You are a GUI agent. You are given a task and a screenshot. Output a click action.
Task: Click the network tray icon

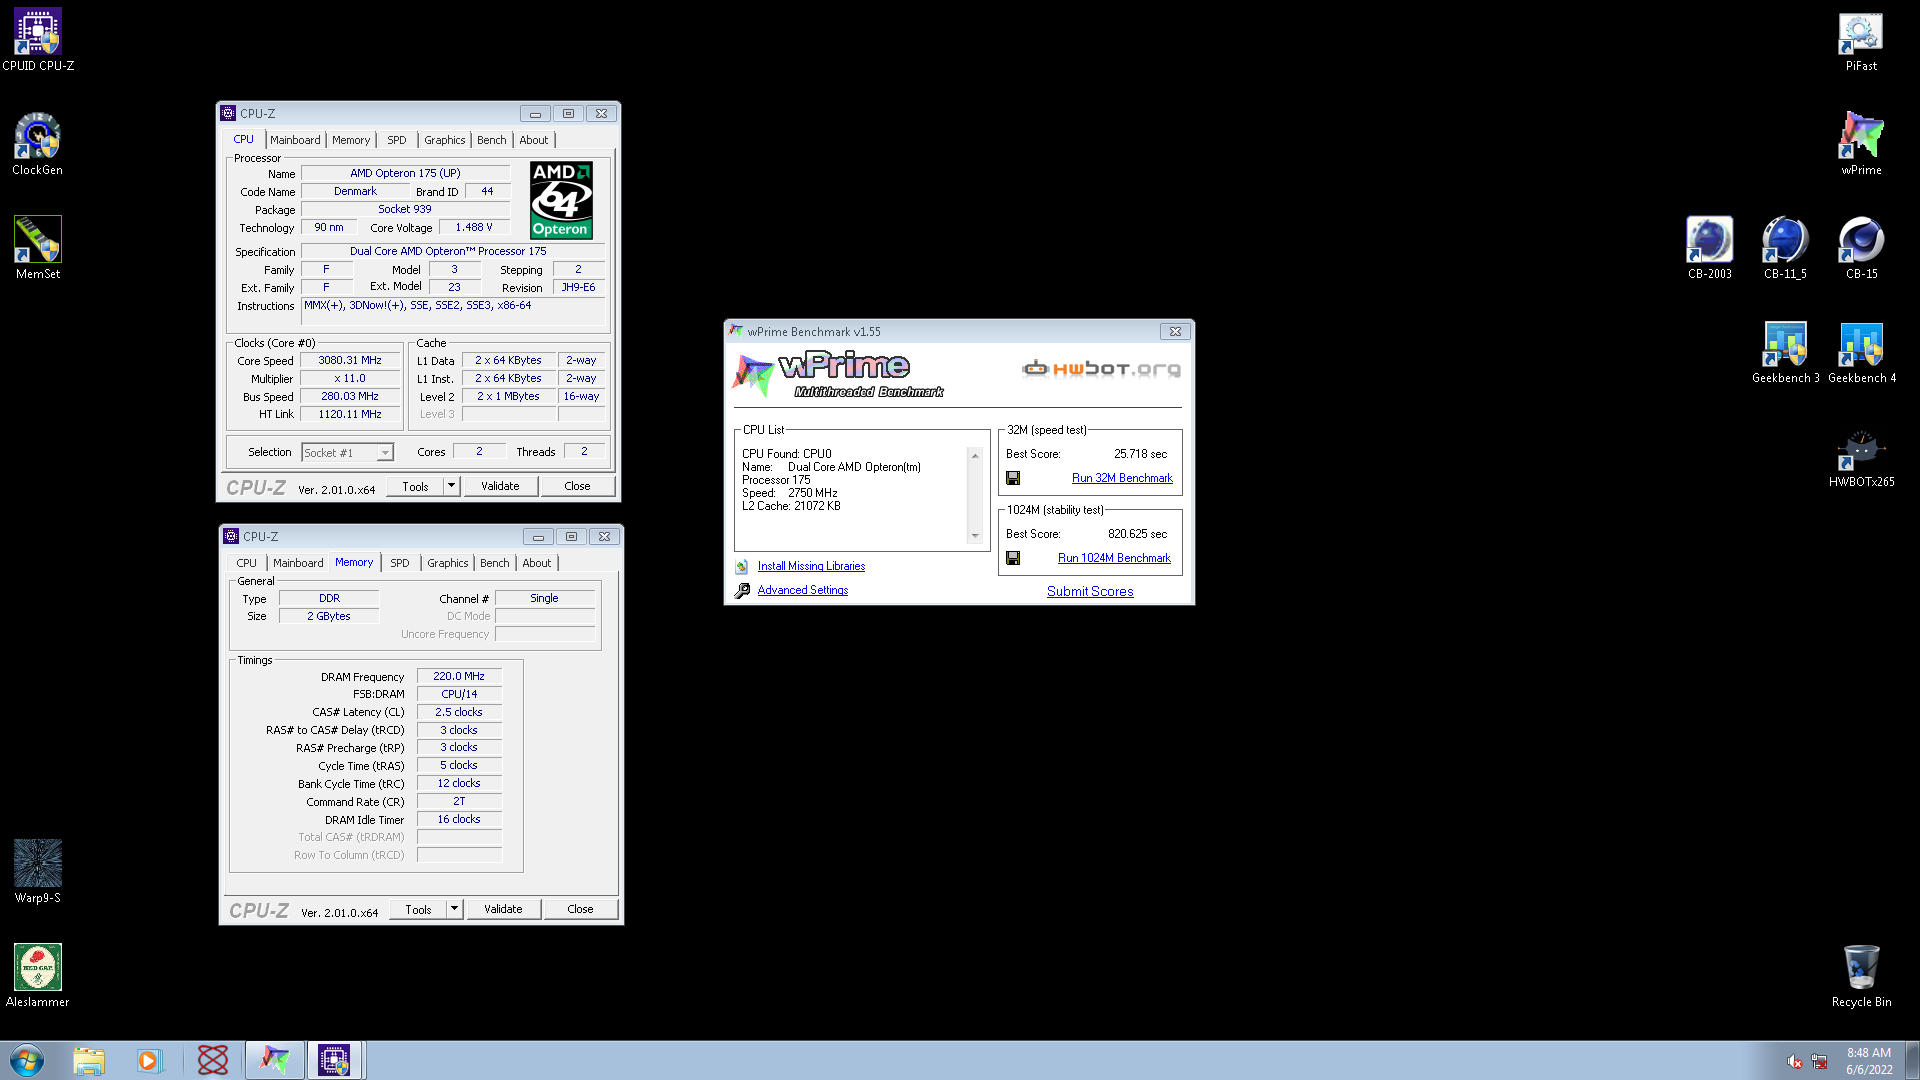(1819, 1061)
